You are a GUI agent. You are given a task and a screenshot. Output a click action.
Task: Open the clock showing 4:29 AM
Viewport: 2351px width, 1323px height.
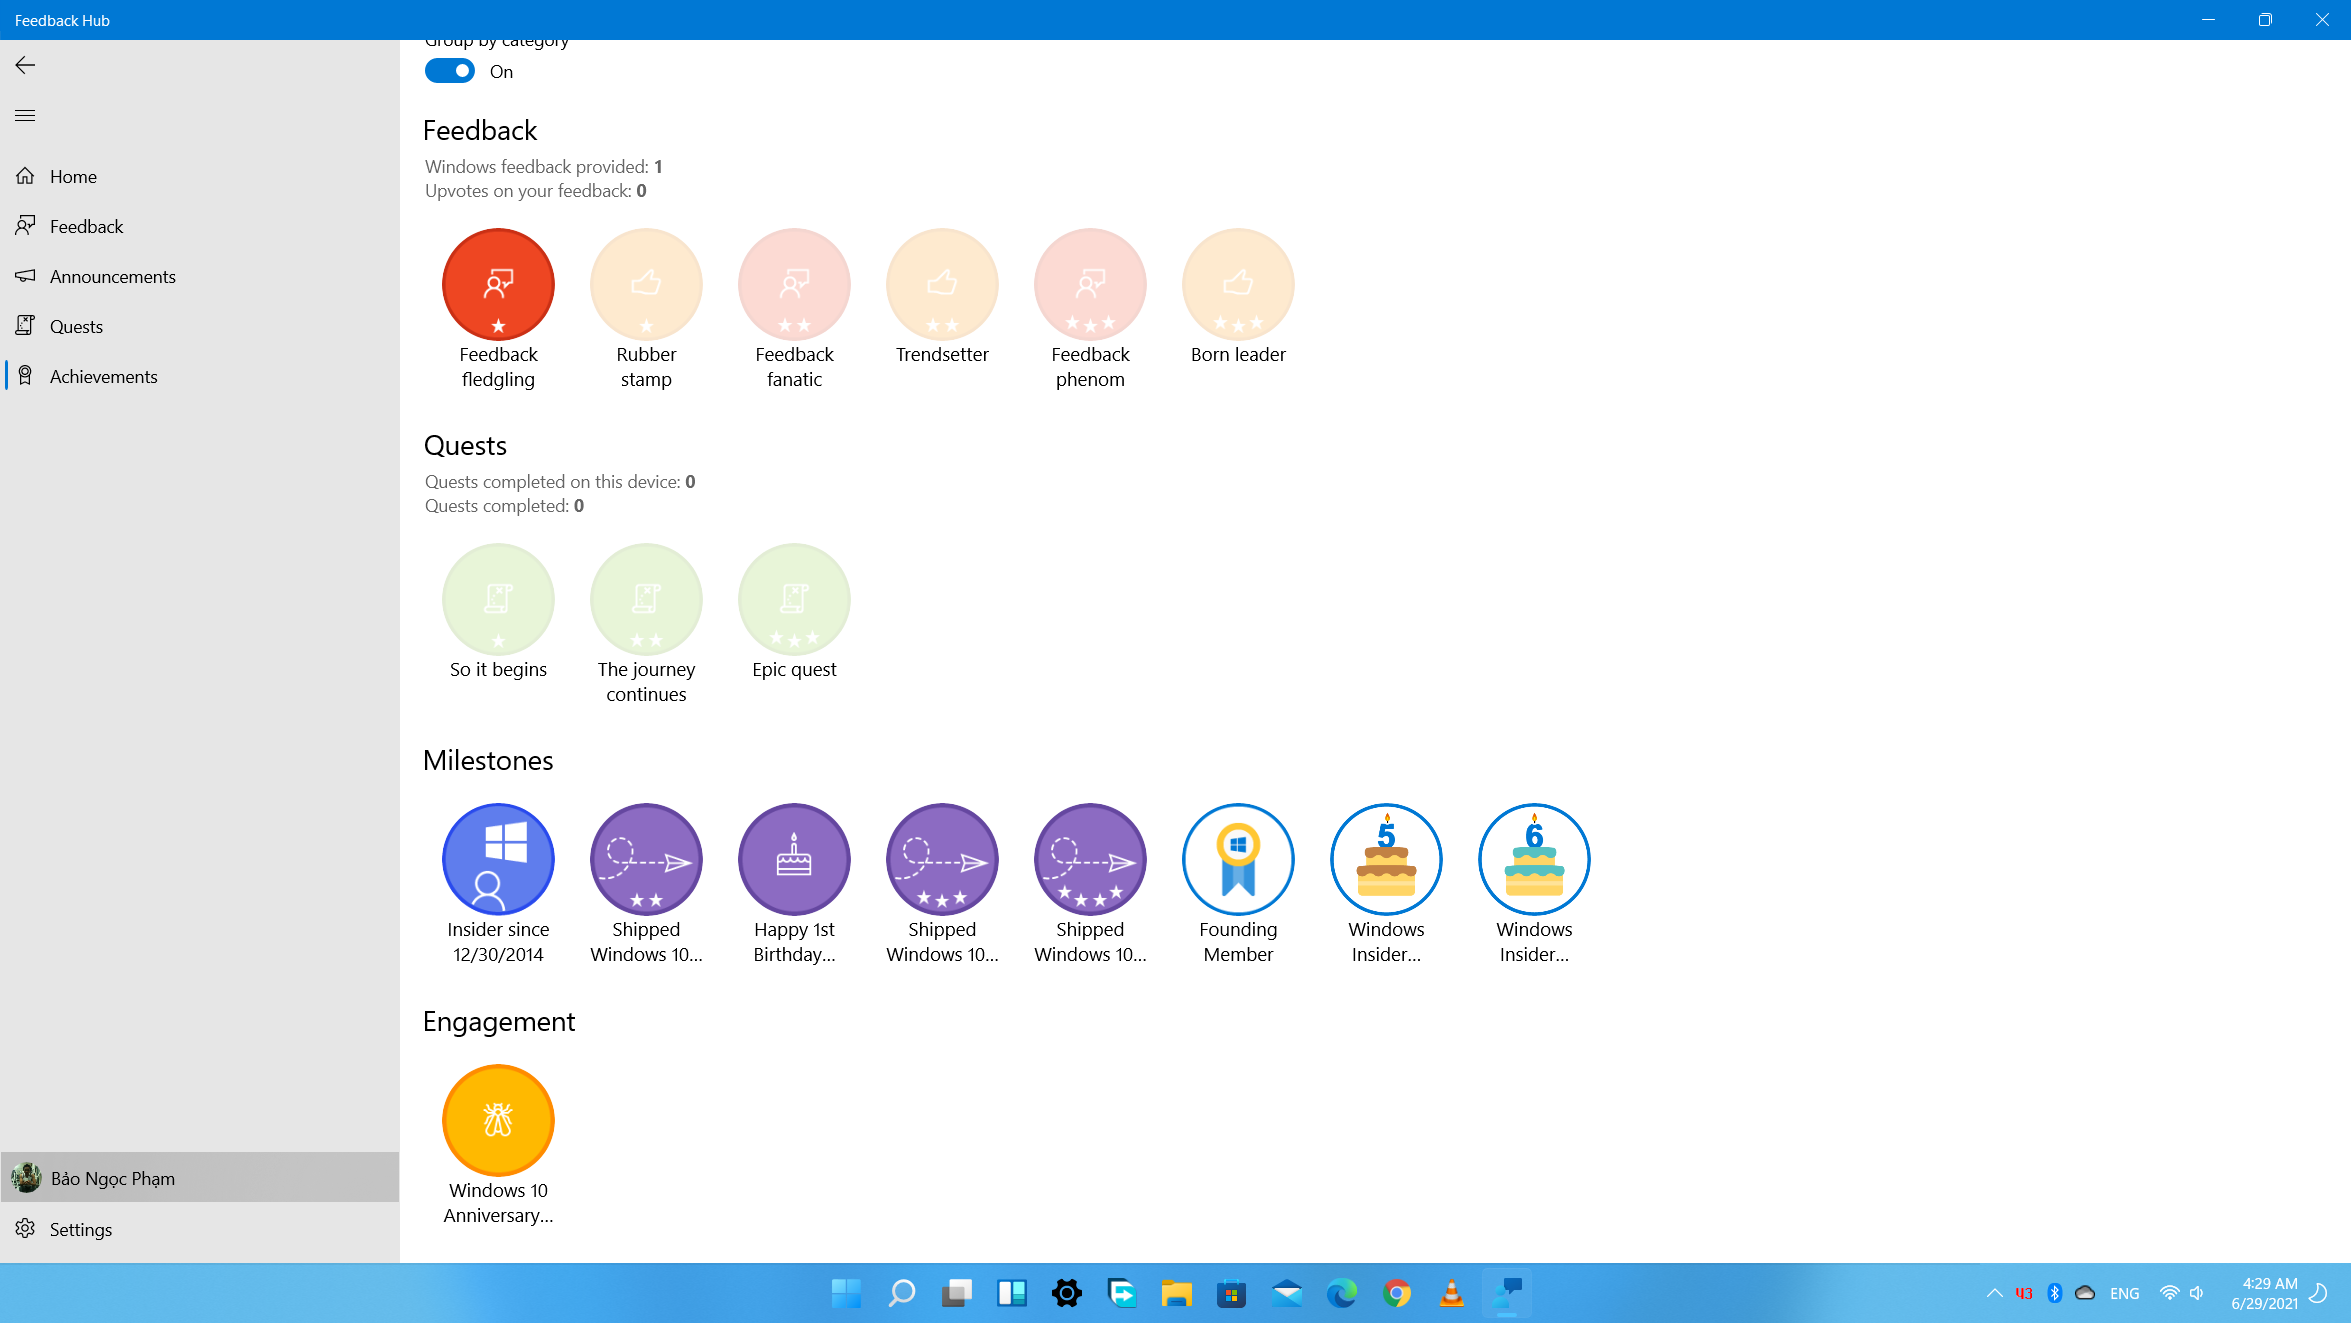click(x=2264, y=1293)
